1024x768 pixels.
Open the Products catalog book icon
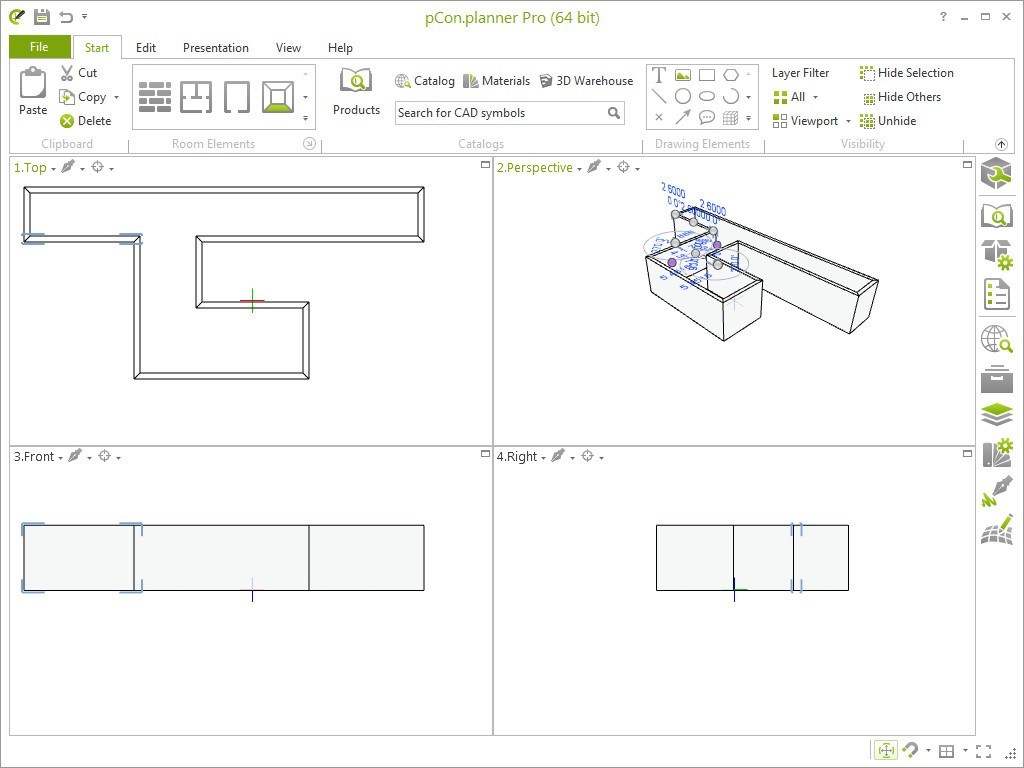pyautogui.click(x=356, y=82)
